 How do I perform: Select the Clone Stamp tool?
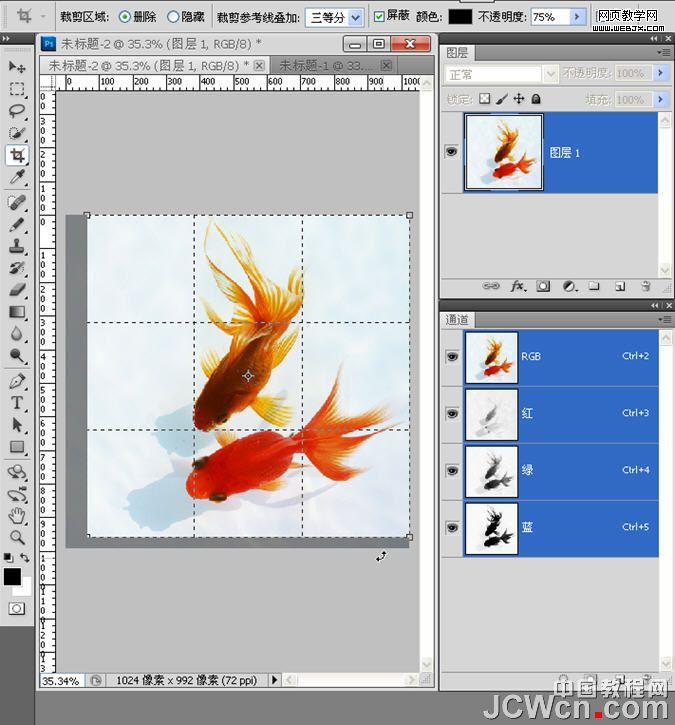[17, 246]
